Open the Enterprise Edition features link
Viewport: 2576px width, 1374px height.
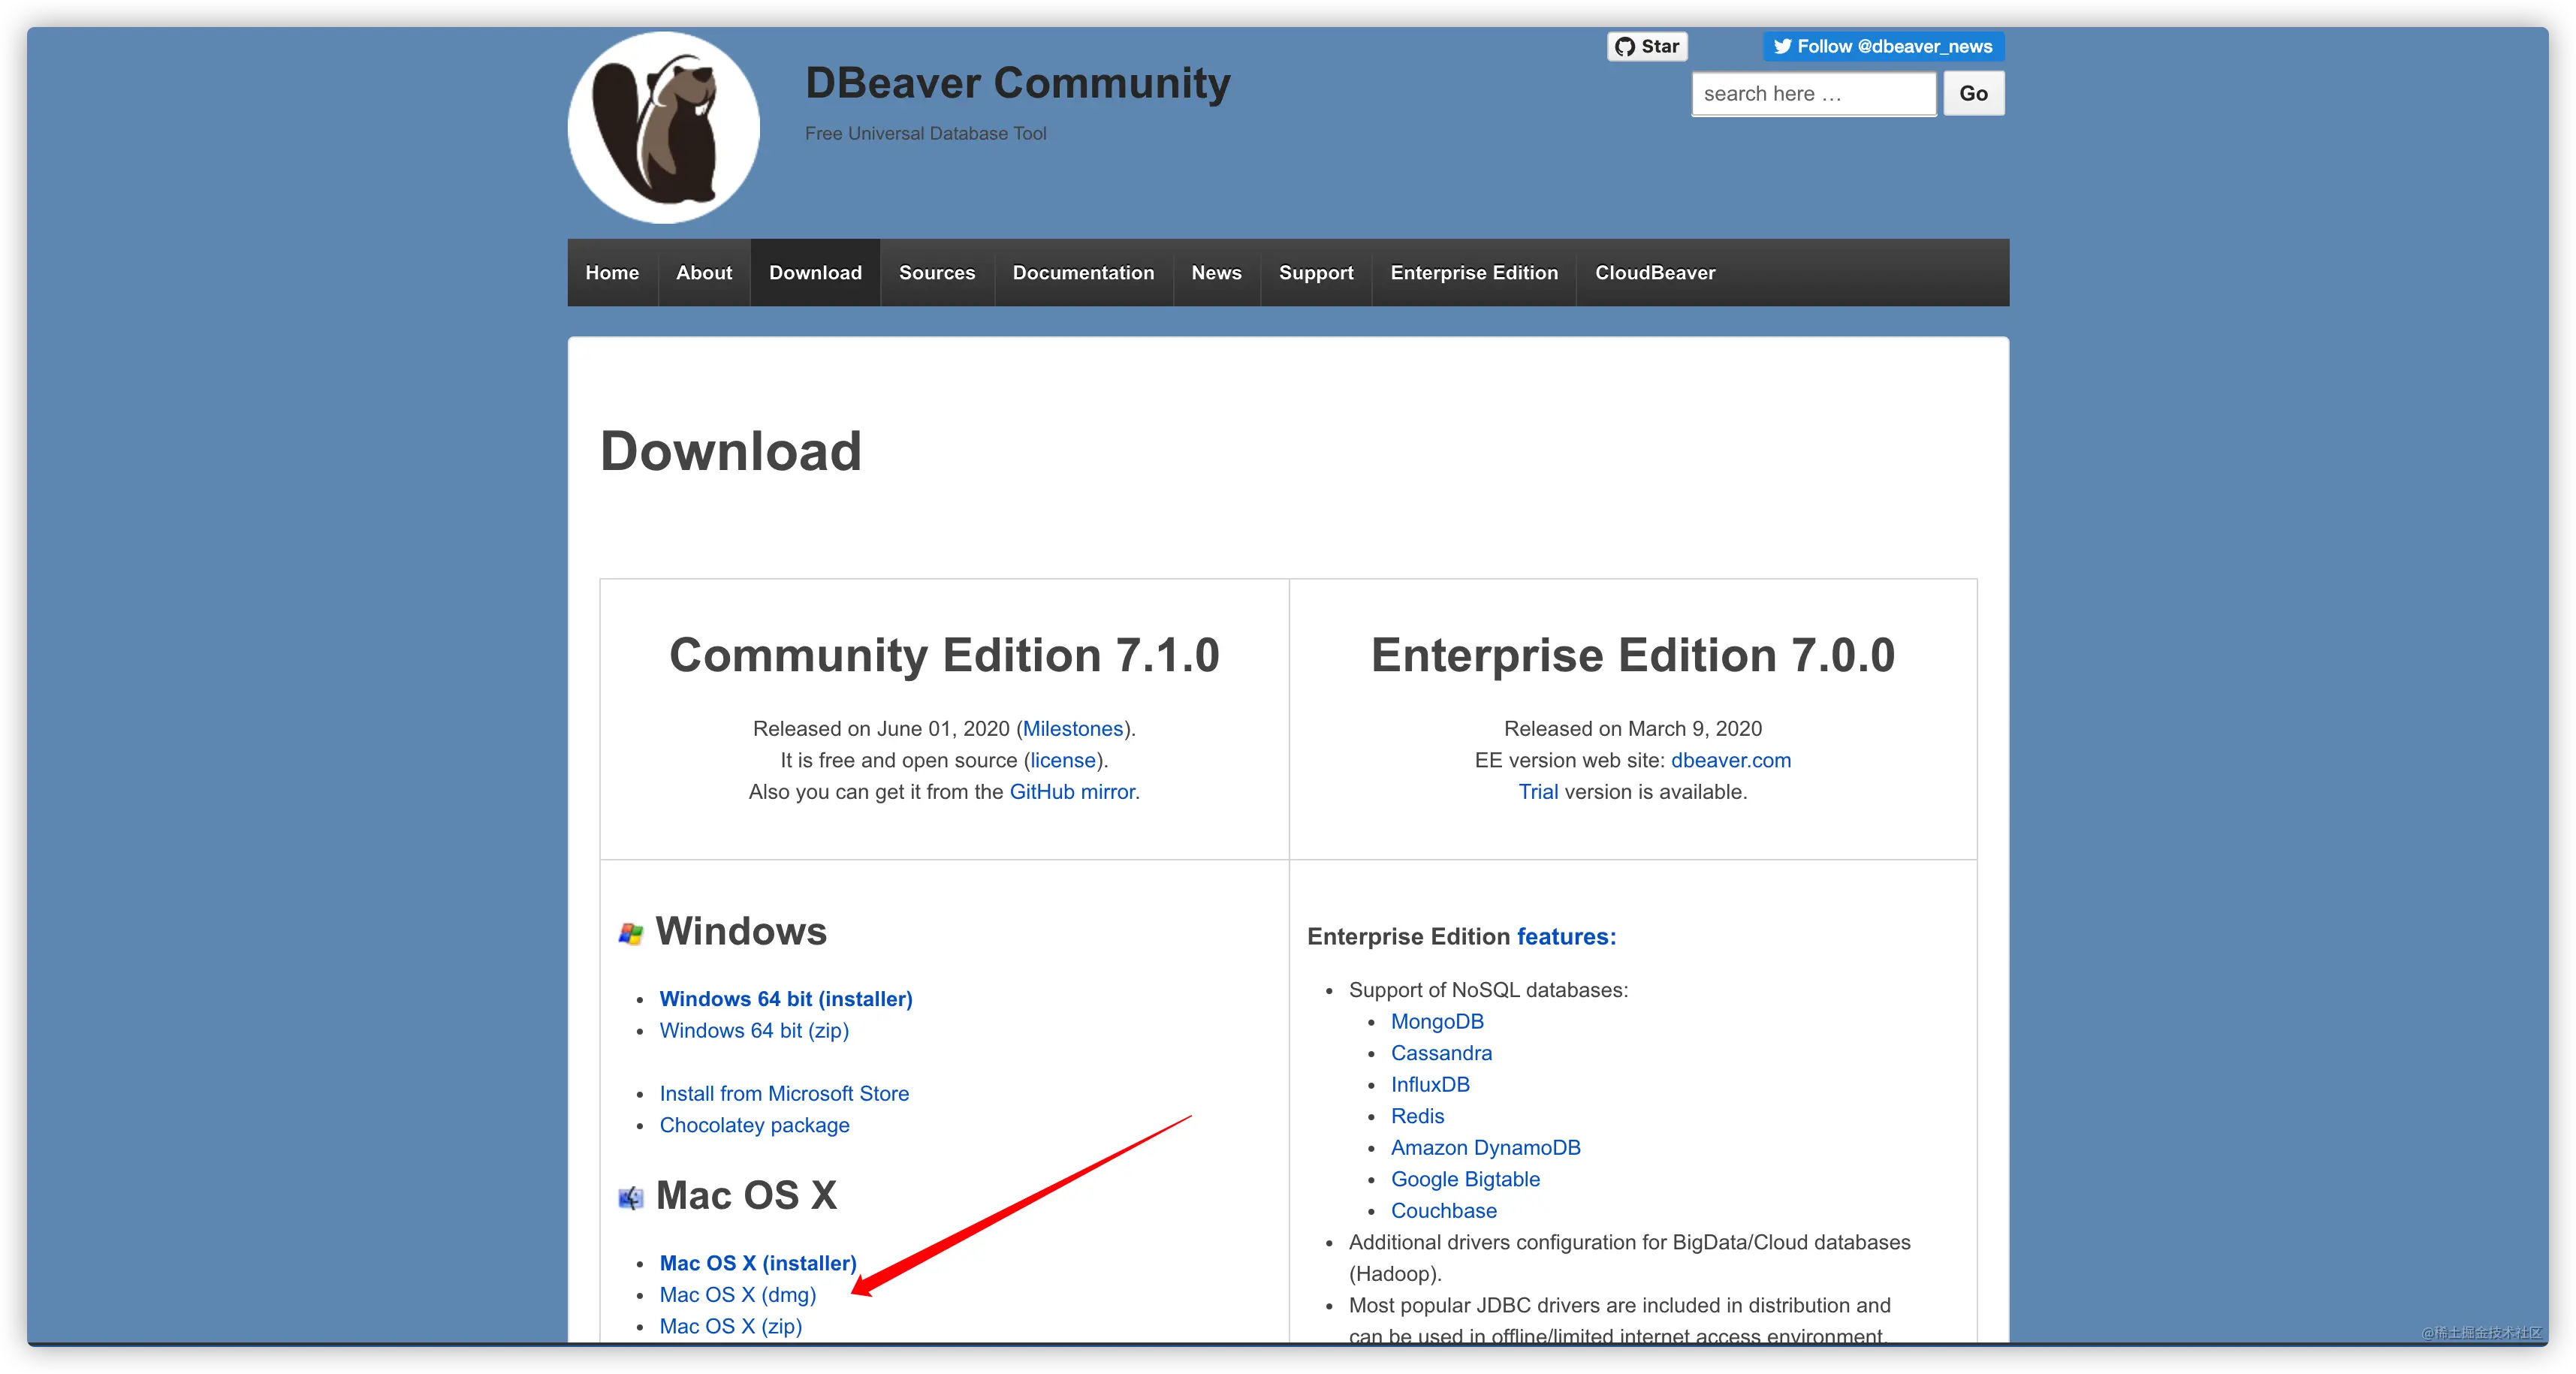coord(1566,936)
